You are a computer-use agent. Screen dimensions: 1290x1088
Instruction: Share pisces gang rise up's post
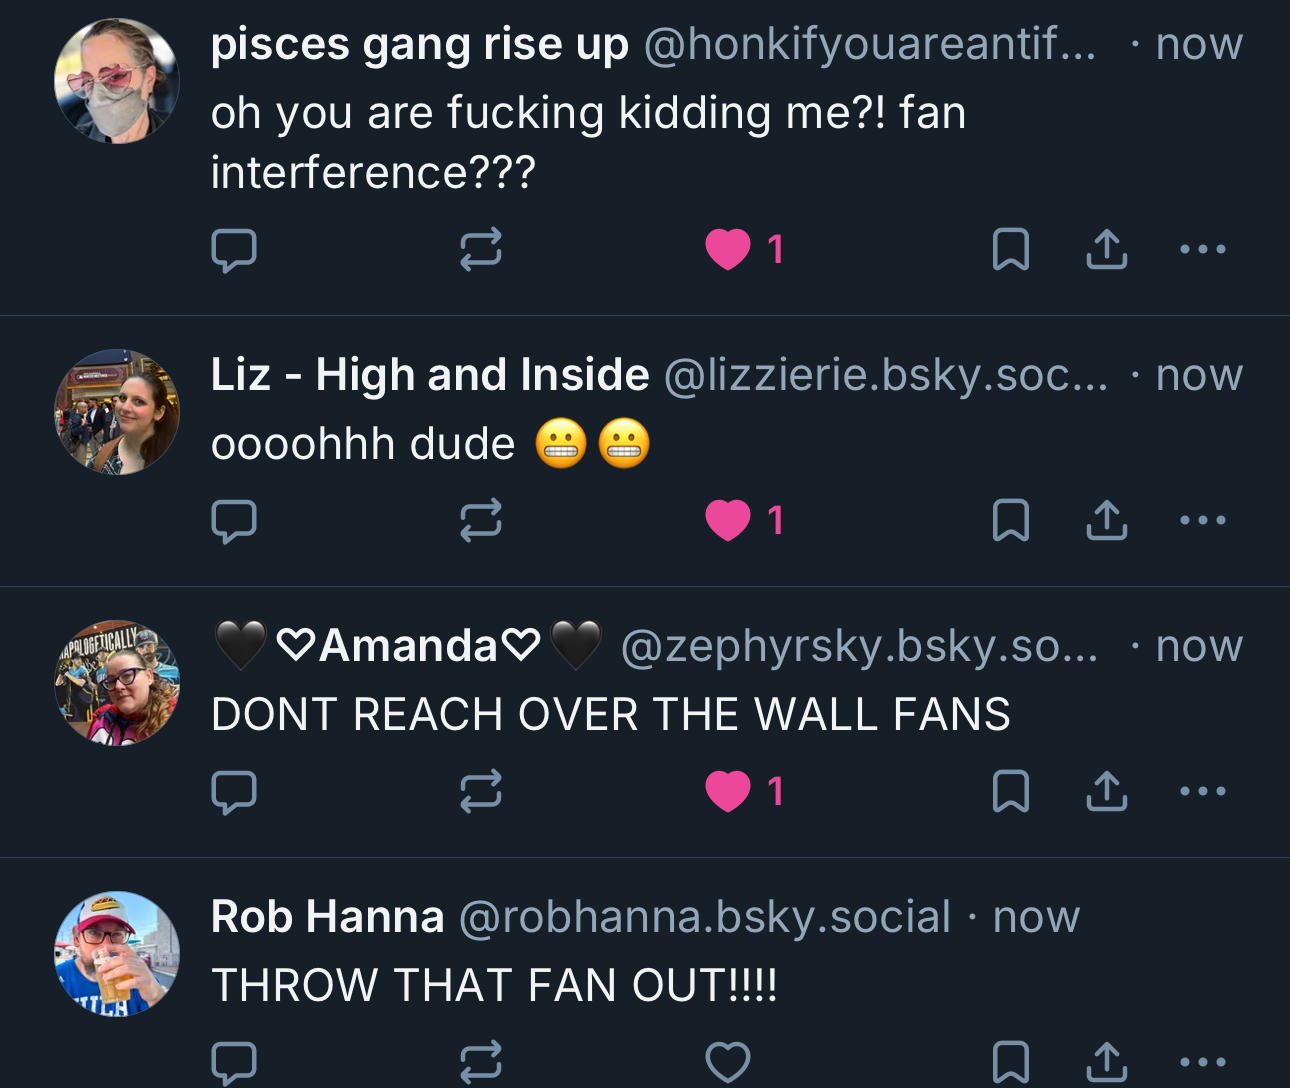[x=1106, y=250]
